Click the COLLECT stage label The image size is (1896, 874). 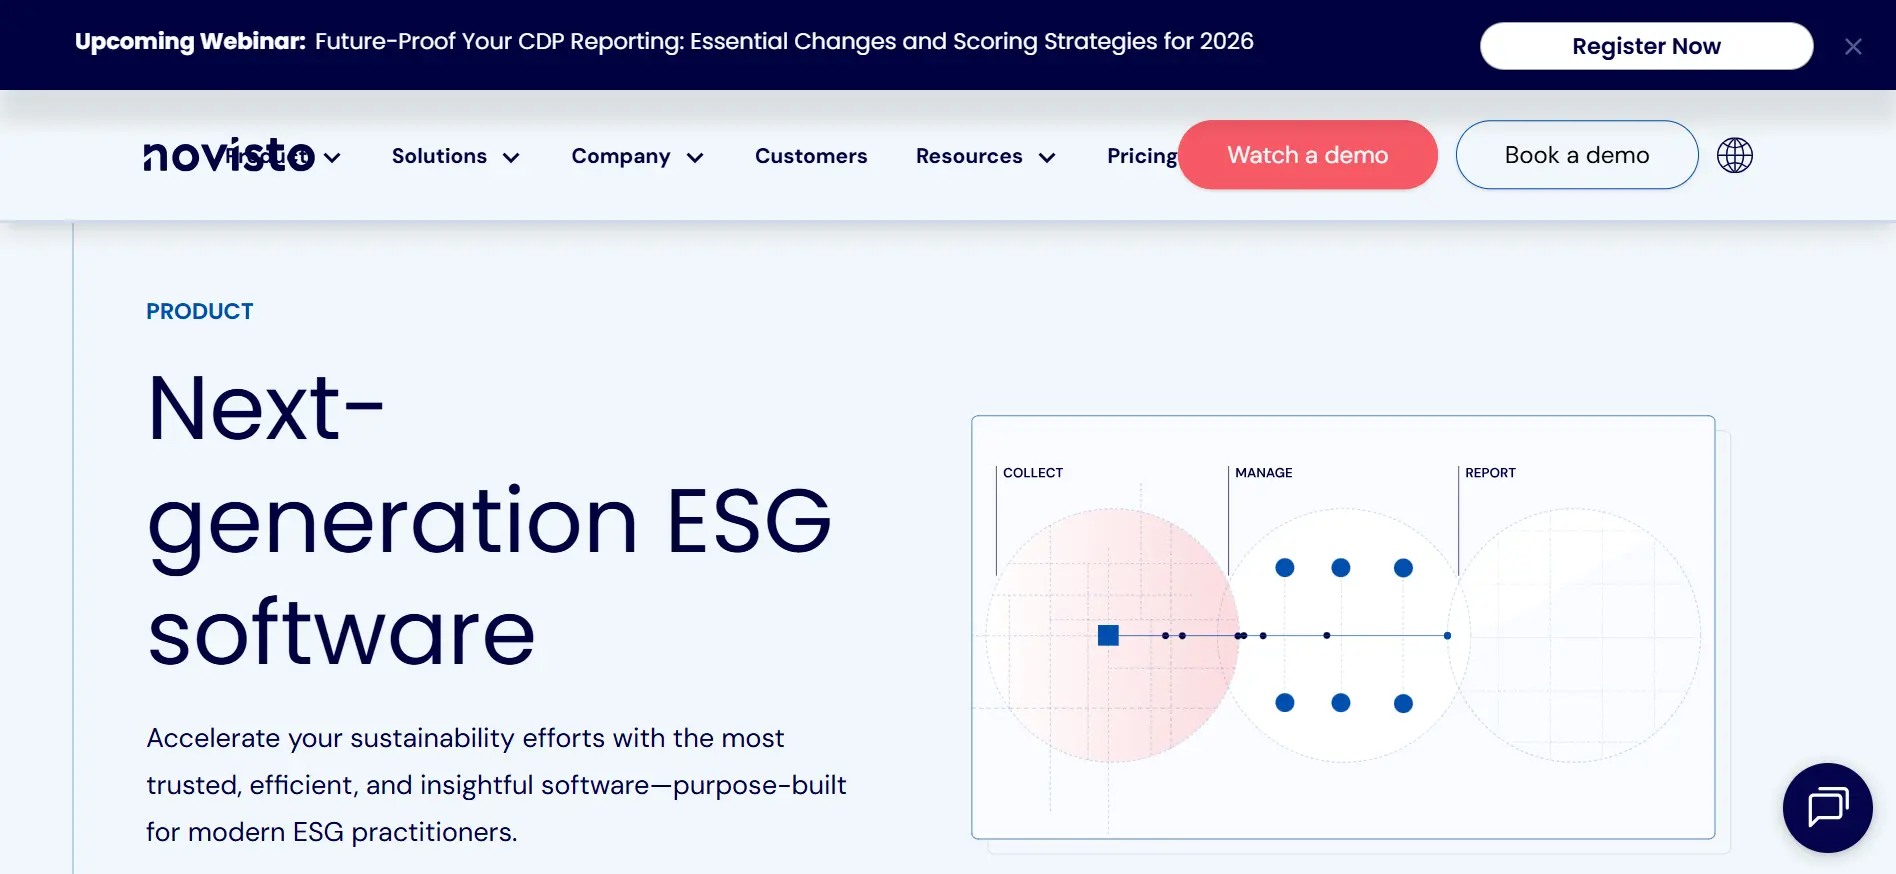pyautogui.click(x=1033, y=473)
